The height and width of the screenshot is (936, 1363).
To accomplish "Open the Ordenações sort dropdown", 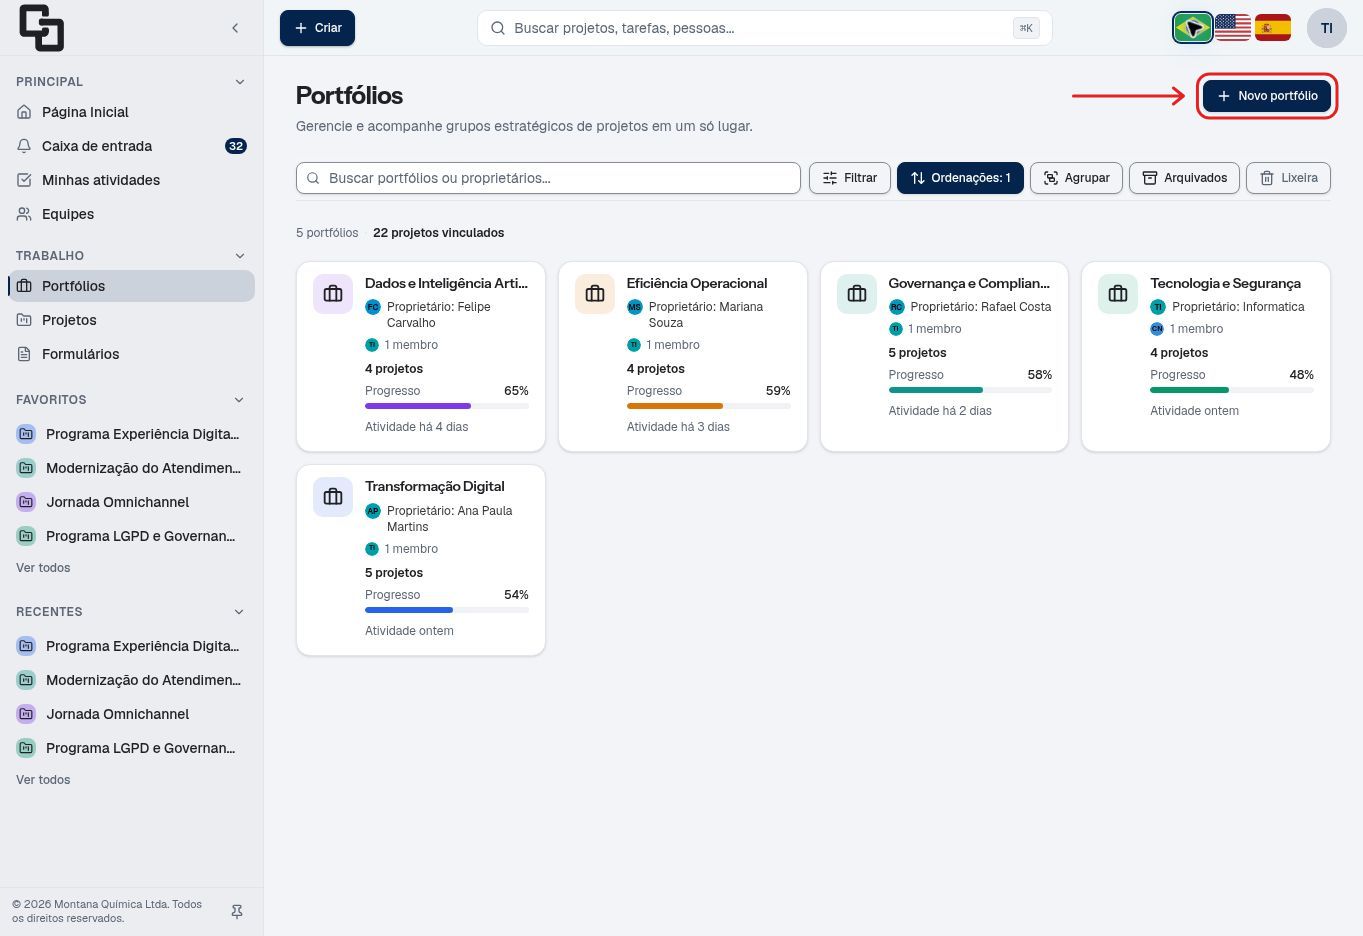I will click(x=960, y=178).
